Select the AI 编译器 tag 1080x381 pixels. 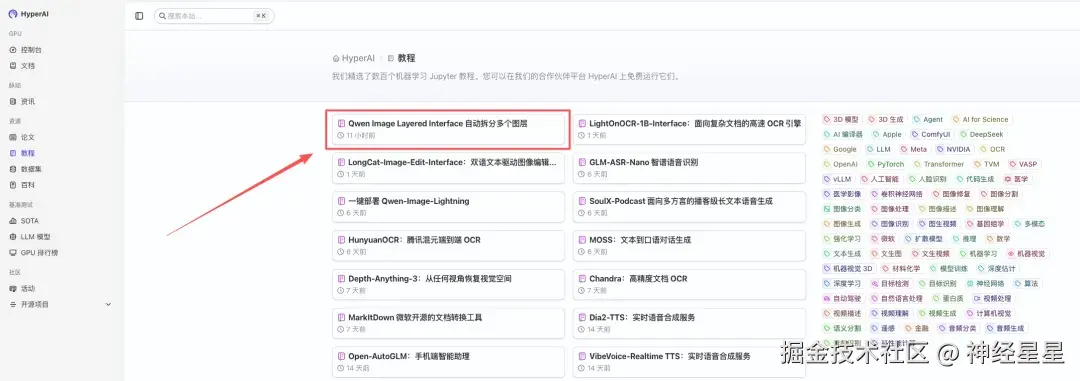click(x=843, y=134)
